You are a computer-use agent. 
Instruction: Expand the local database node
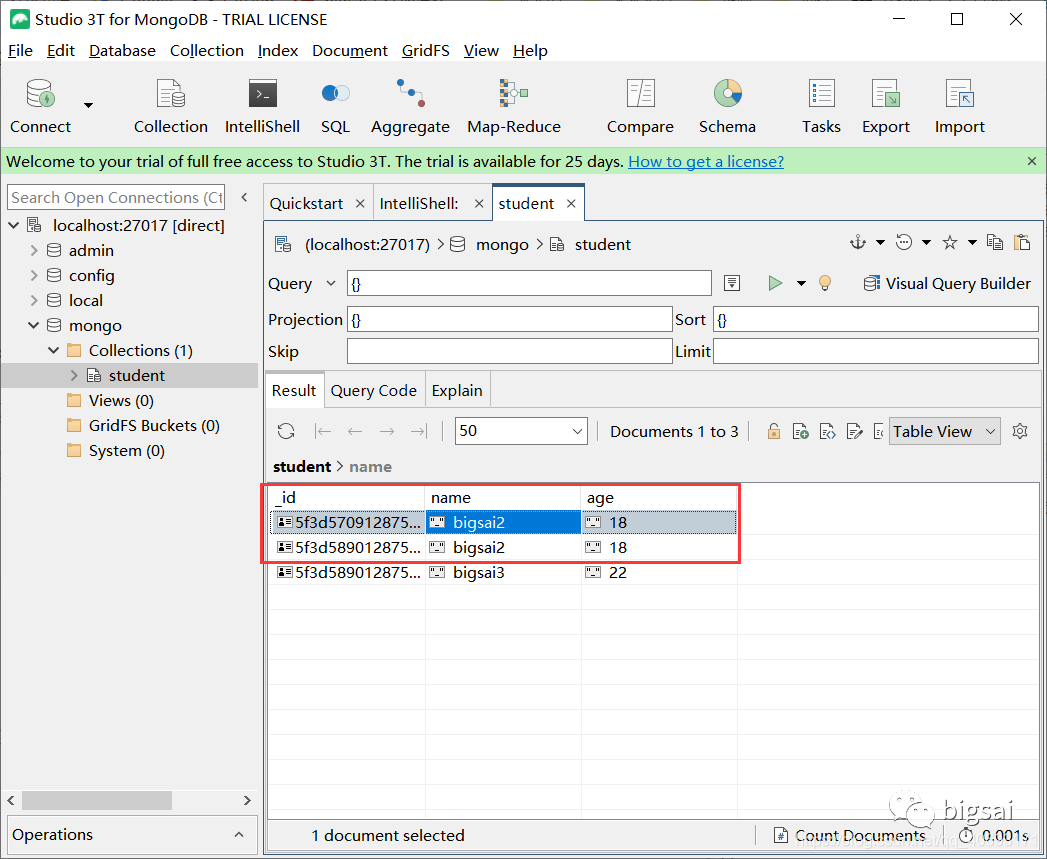click(34, 301)
